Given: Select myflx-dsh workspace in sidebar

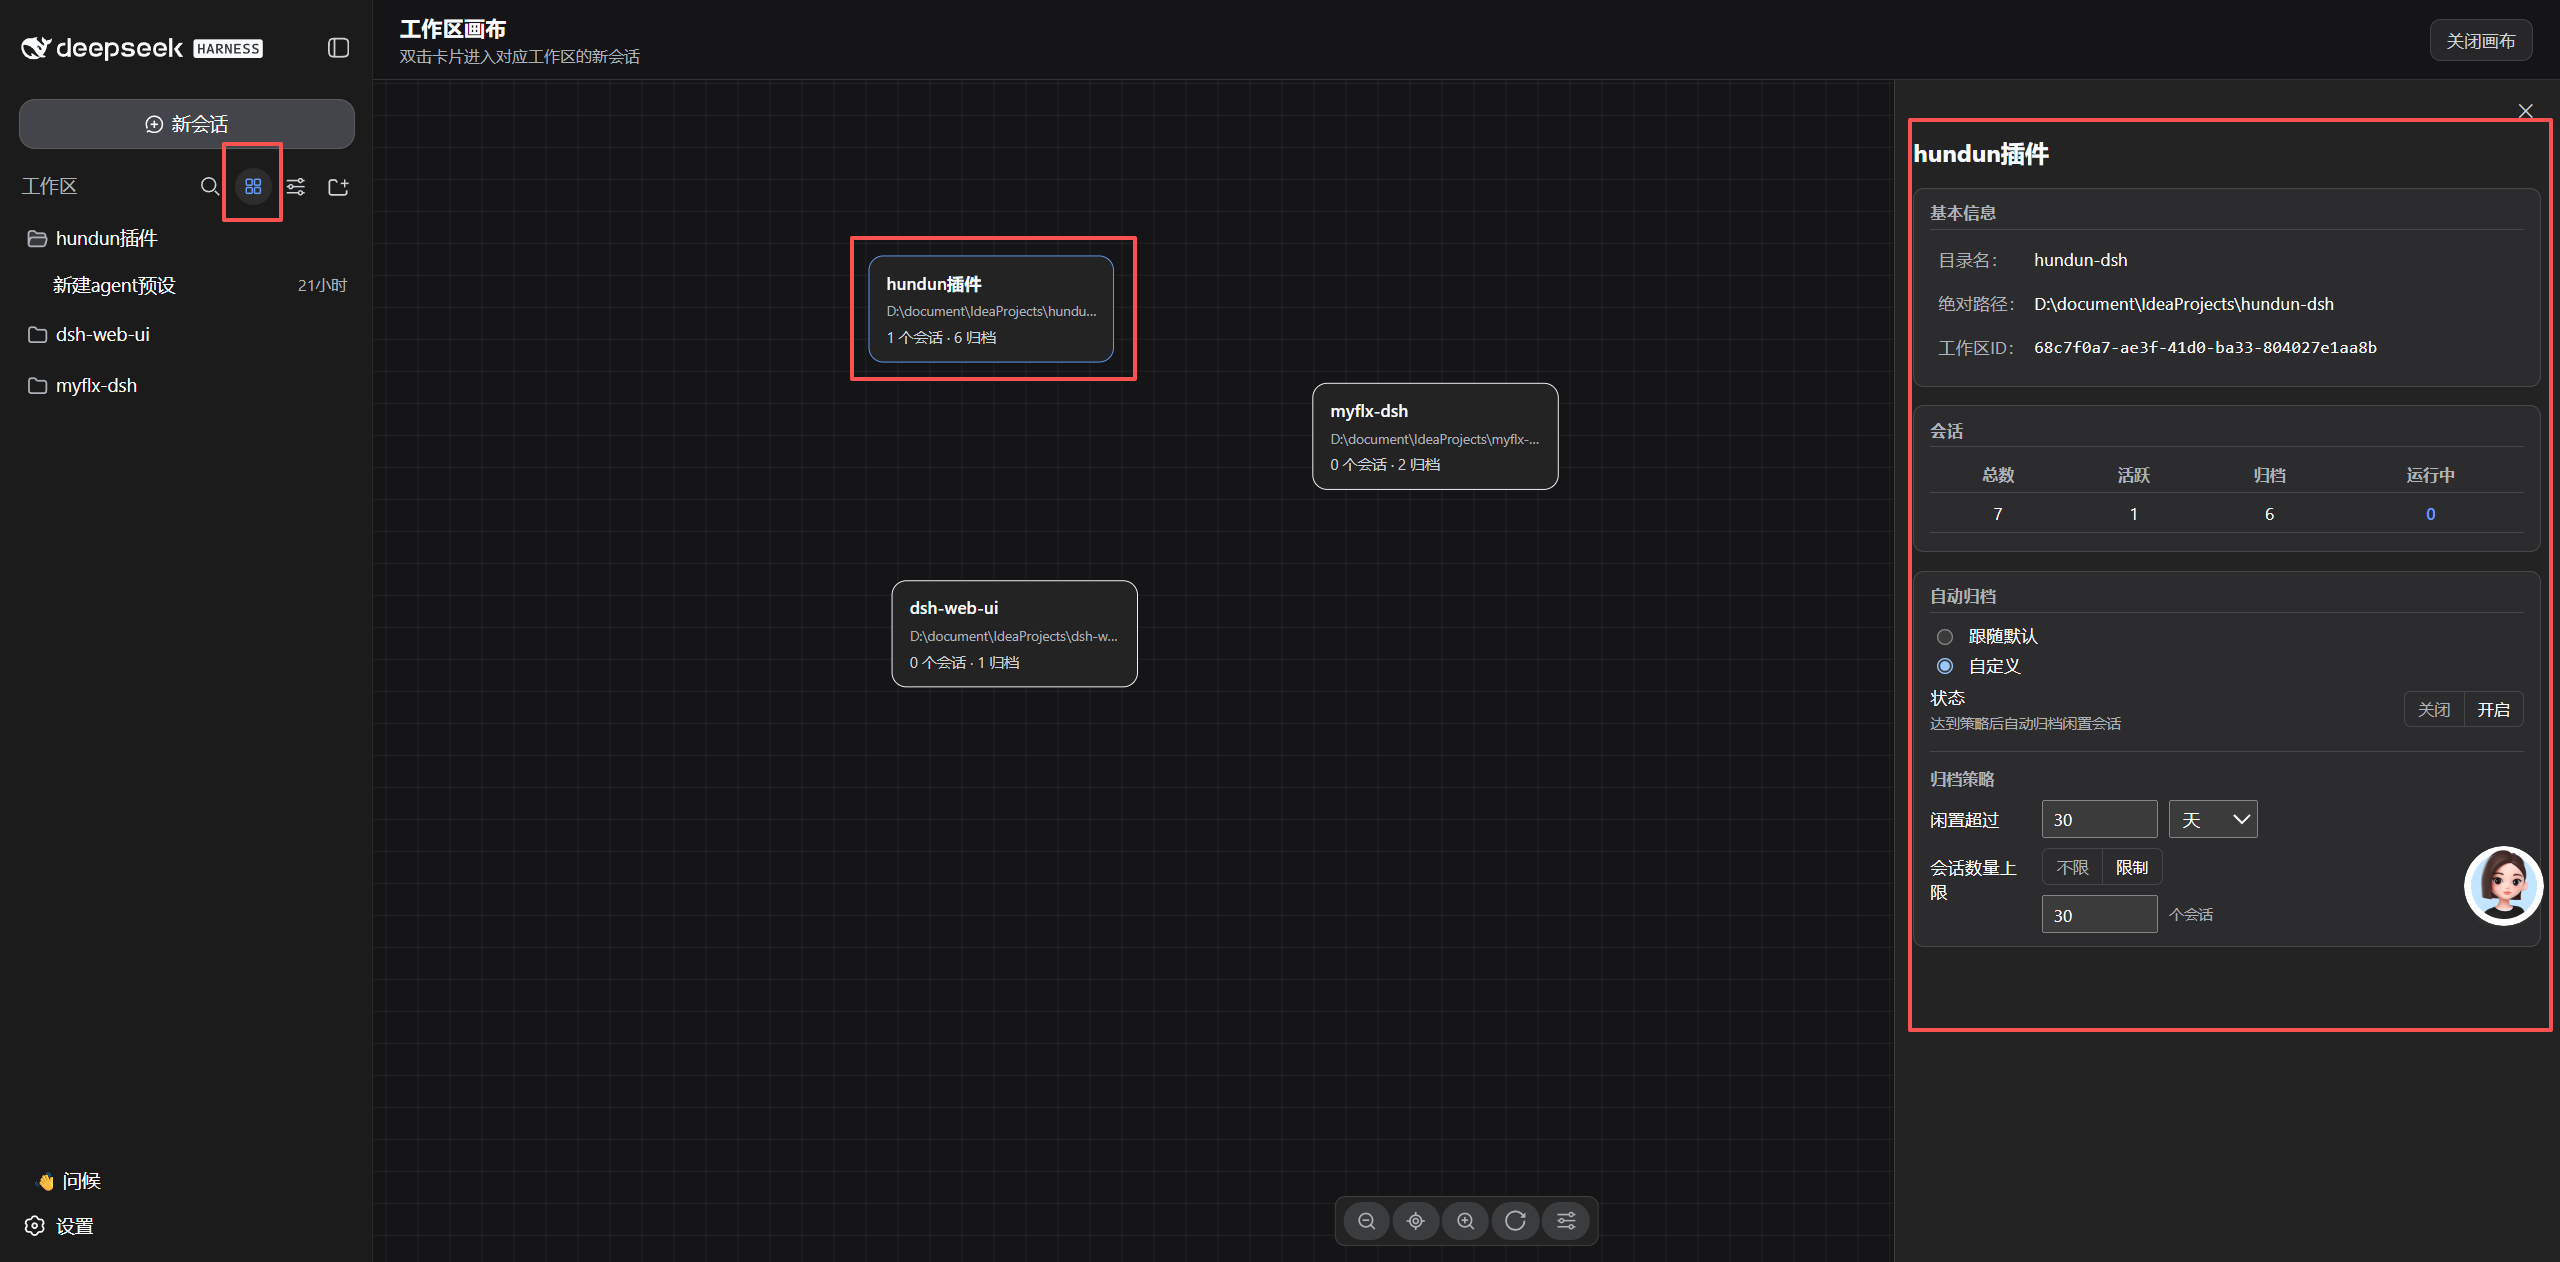Looking at the screenshot, I should 187,386.
